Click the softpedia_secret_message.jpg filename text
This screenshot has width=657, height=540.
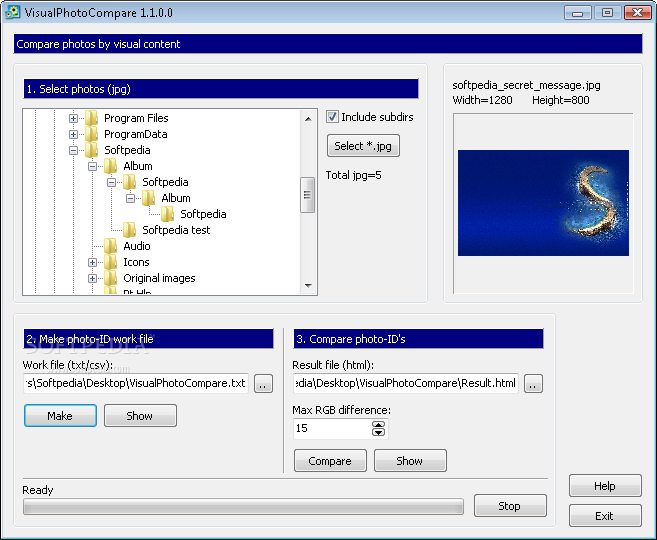click(x=526, y=85)
